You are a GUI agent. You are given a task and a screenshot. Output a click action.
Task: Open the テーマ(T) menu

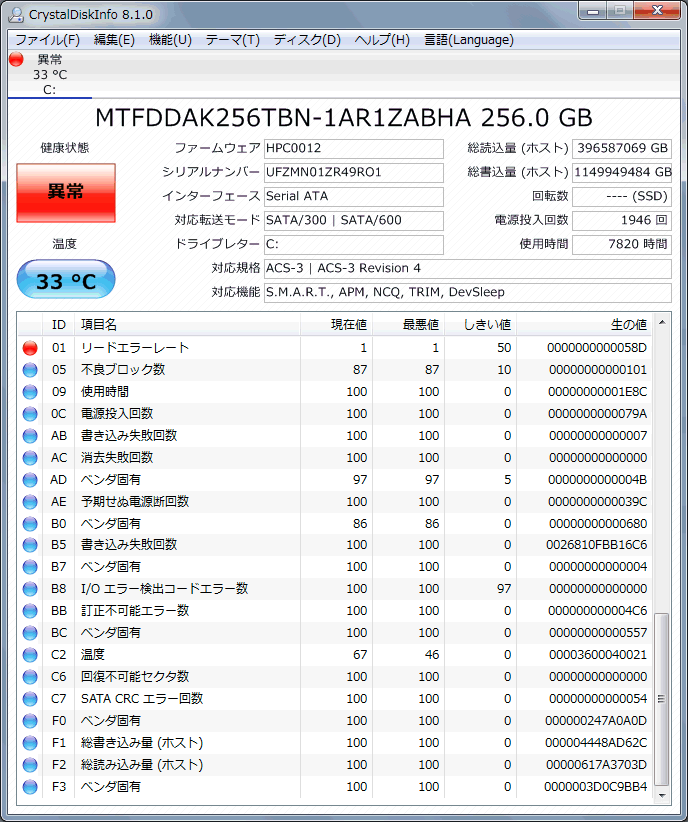click(232, 40)
